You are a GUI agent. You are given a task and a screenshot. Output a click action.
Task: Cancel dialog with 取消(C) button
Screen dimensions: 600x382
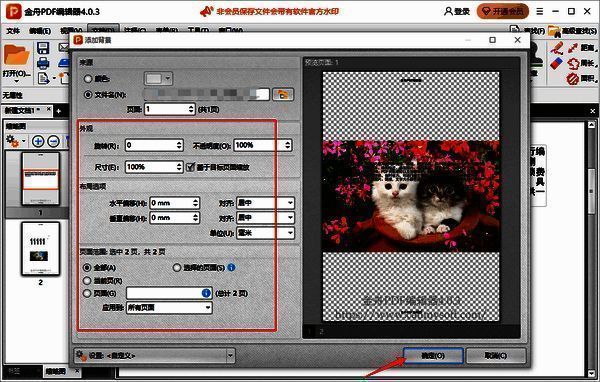(x=496, y=356)
